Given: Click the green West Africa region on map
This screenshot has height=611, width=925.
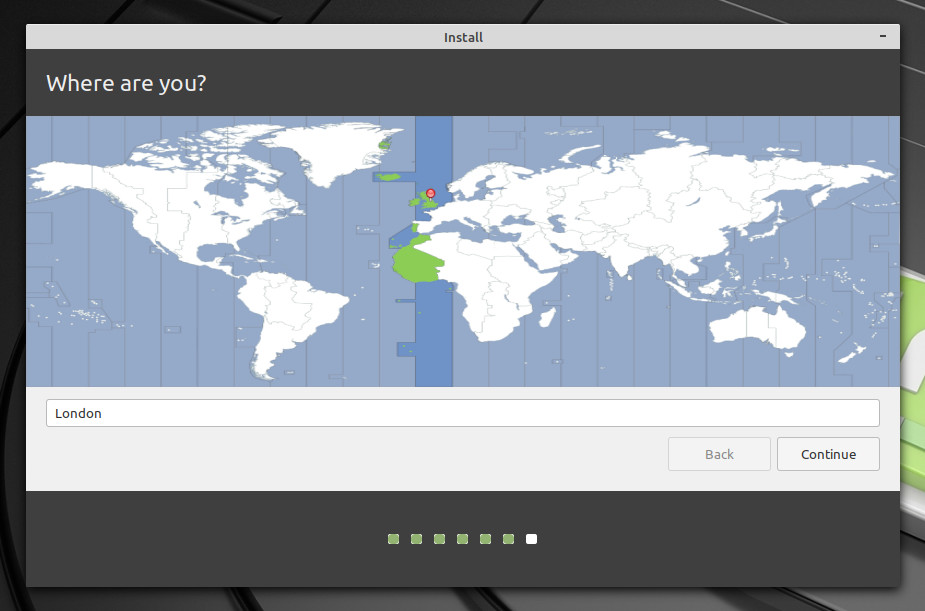Looking at the screenshot, I should pos(418,259).
